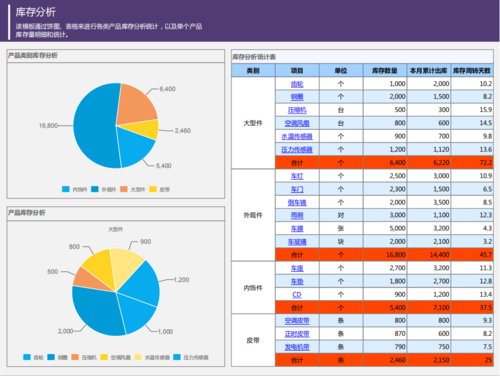Click the 齿轮 legend color swatch
This screenshot has height=376, width=500.
point(27,357)
